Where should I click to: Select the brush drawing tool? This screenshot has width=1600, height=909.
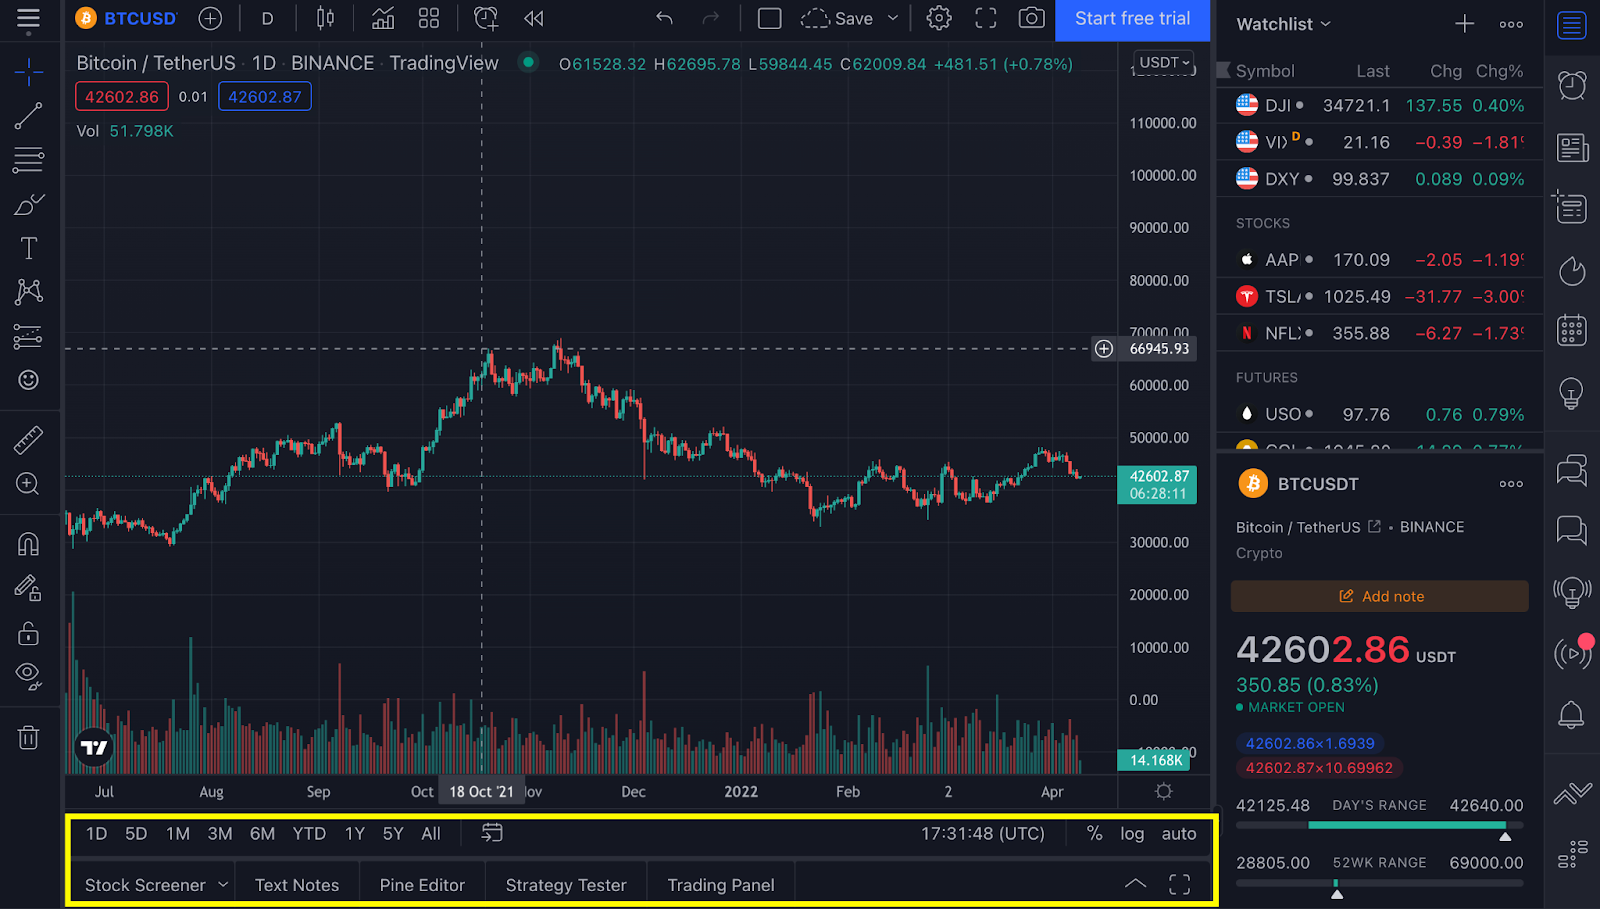[x=28, y=204]
